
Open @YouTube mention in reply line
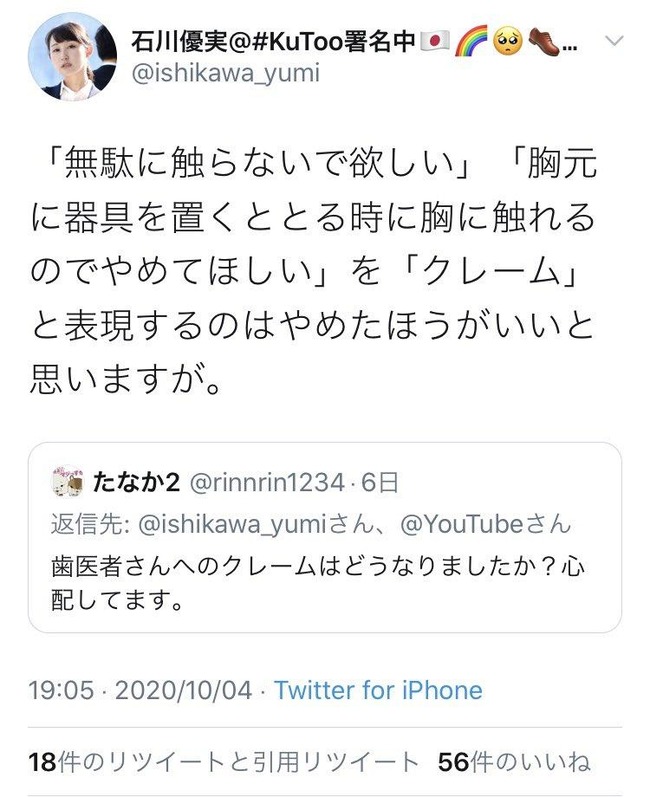[461, 524]
